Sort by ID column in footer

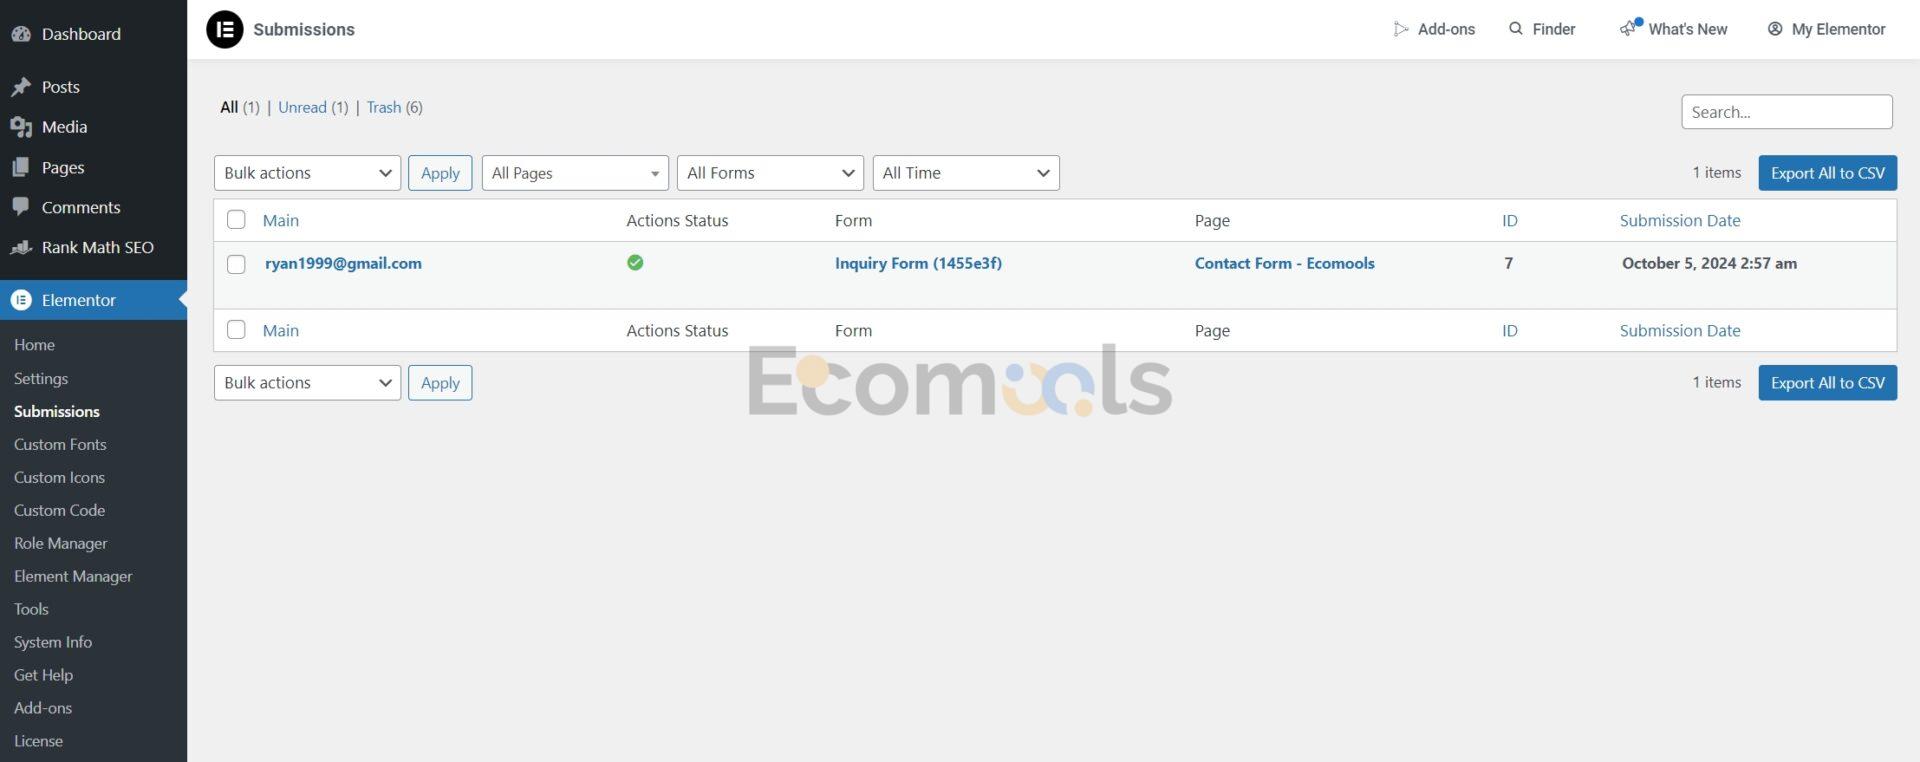tap(1510, 331)
